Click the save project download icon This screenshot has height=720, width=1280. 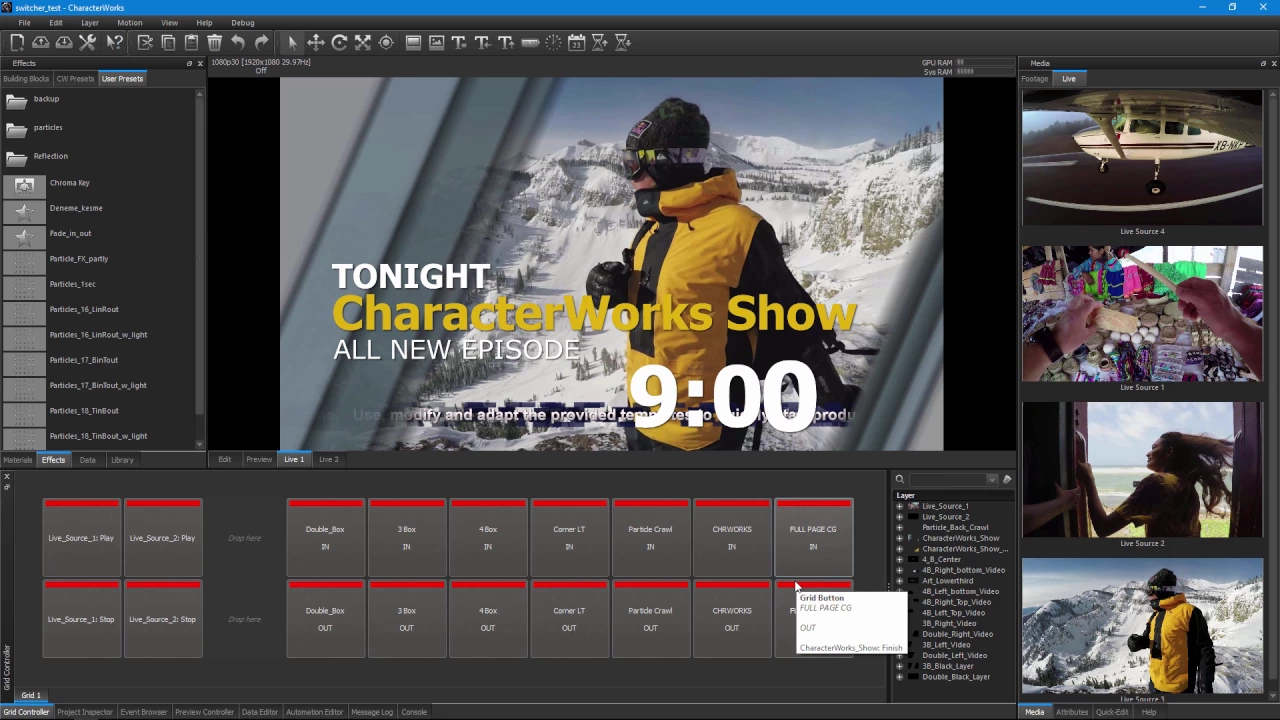[x=64, y=42]
